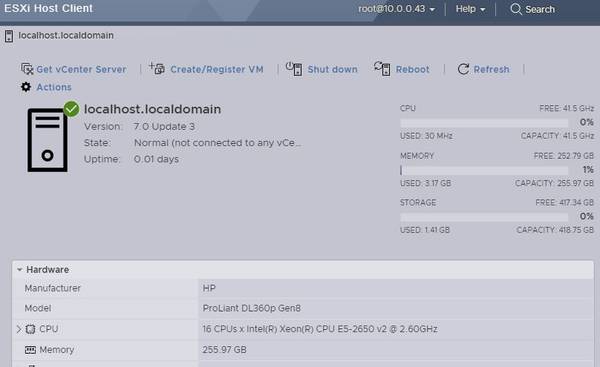Click the Refresh button

(491, 69)
